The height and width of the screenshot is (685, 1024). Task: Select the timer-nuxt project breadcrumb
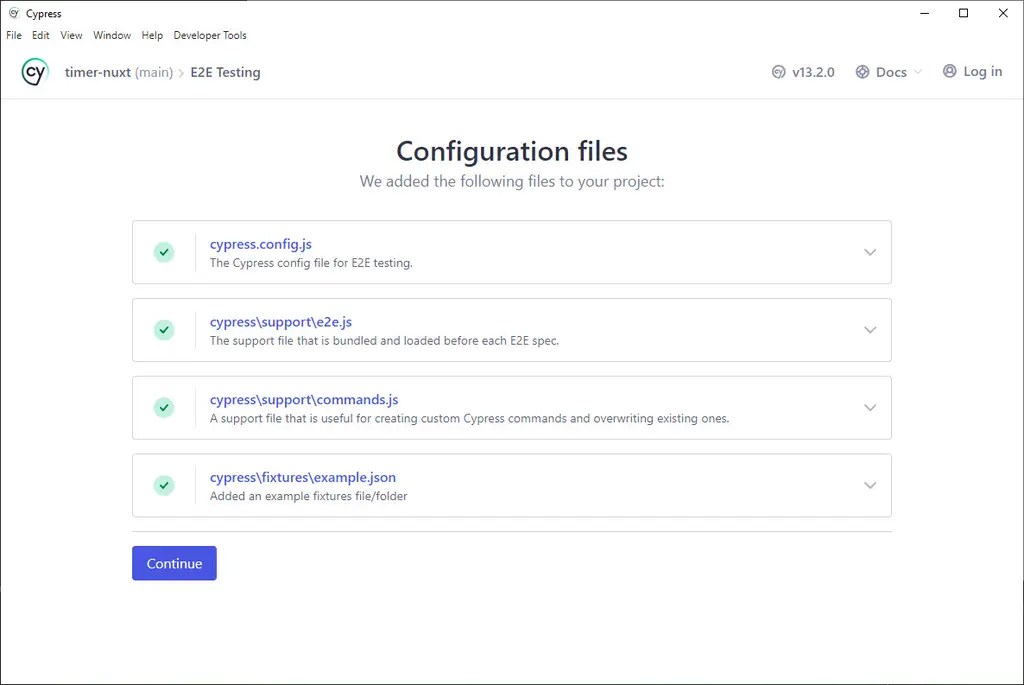click(101, 72)
